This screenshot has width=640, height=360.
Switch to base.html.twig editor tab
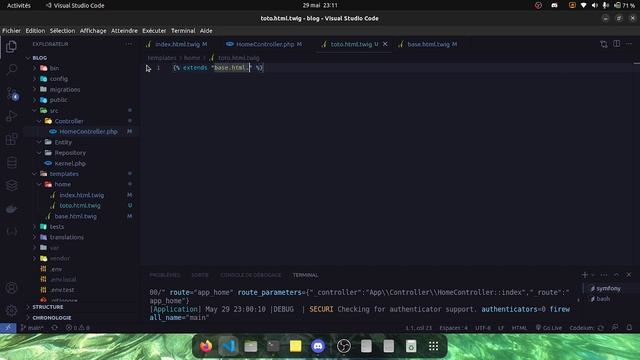(x=428, y=44)
